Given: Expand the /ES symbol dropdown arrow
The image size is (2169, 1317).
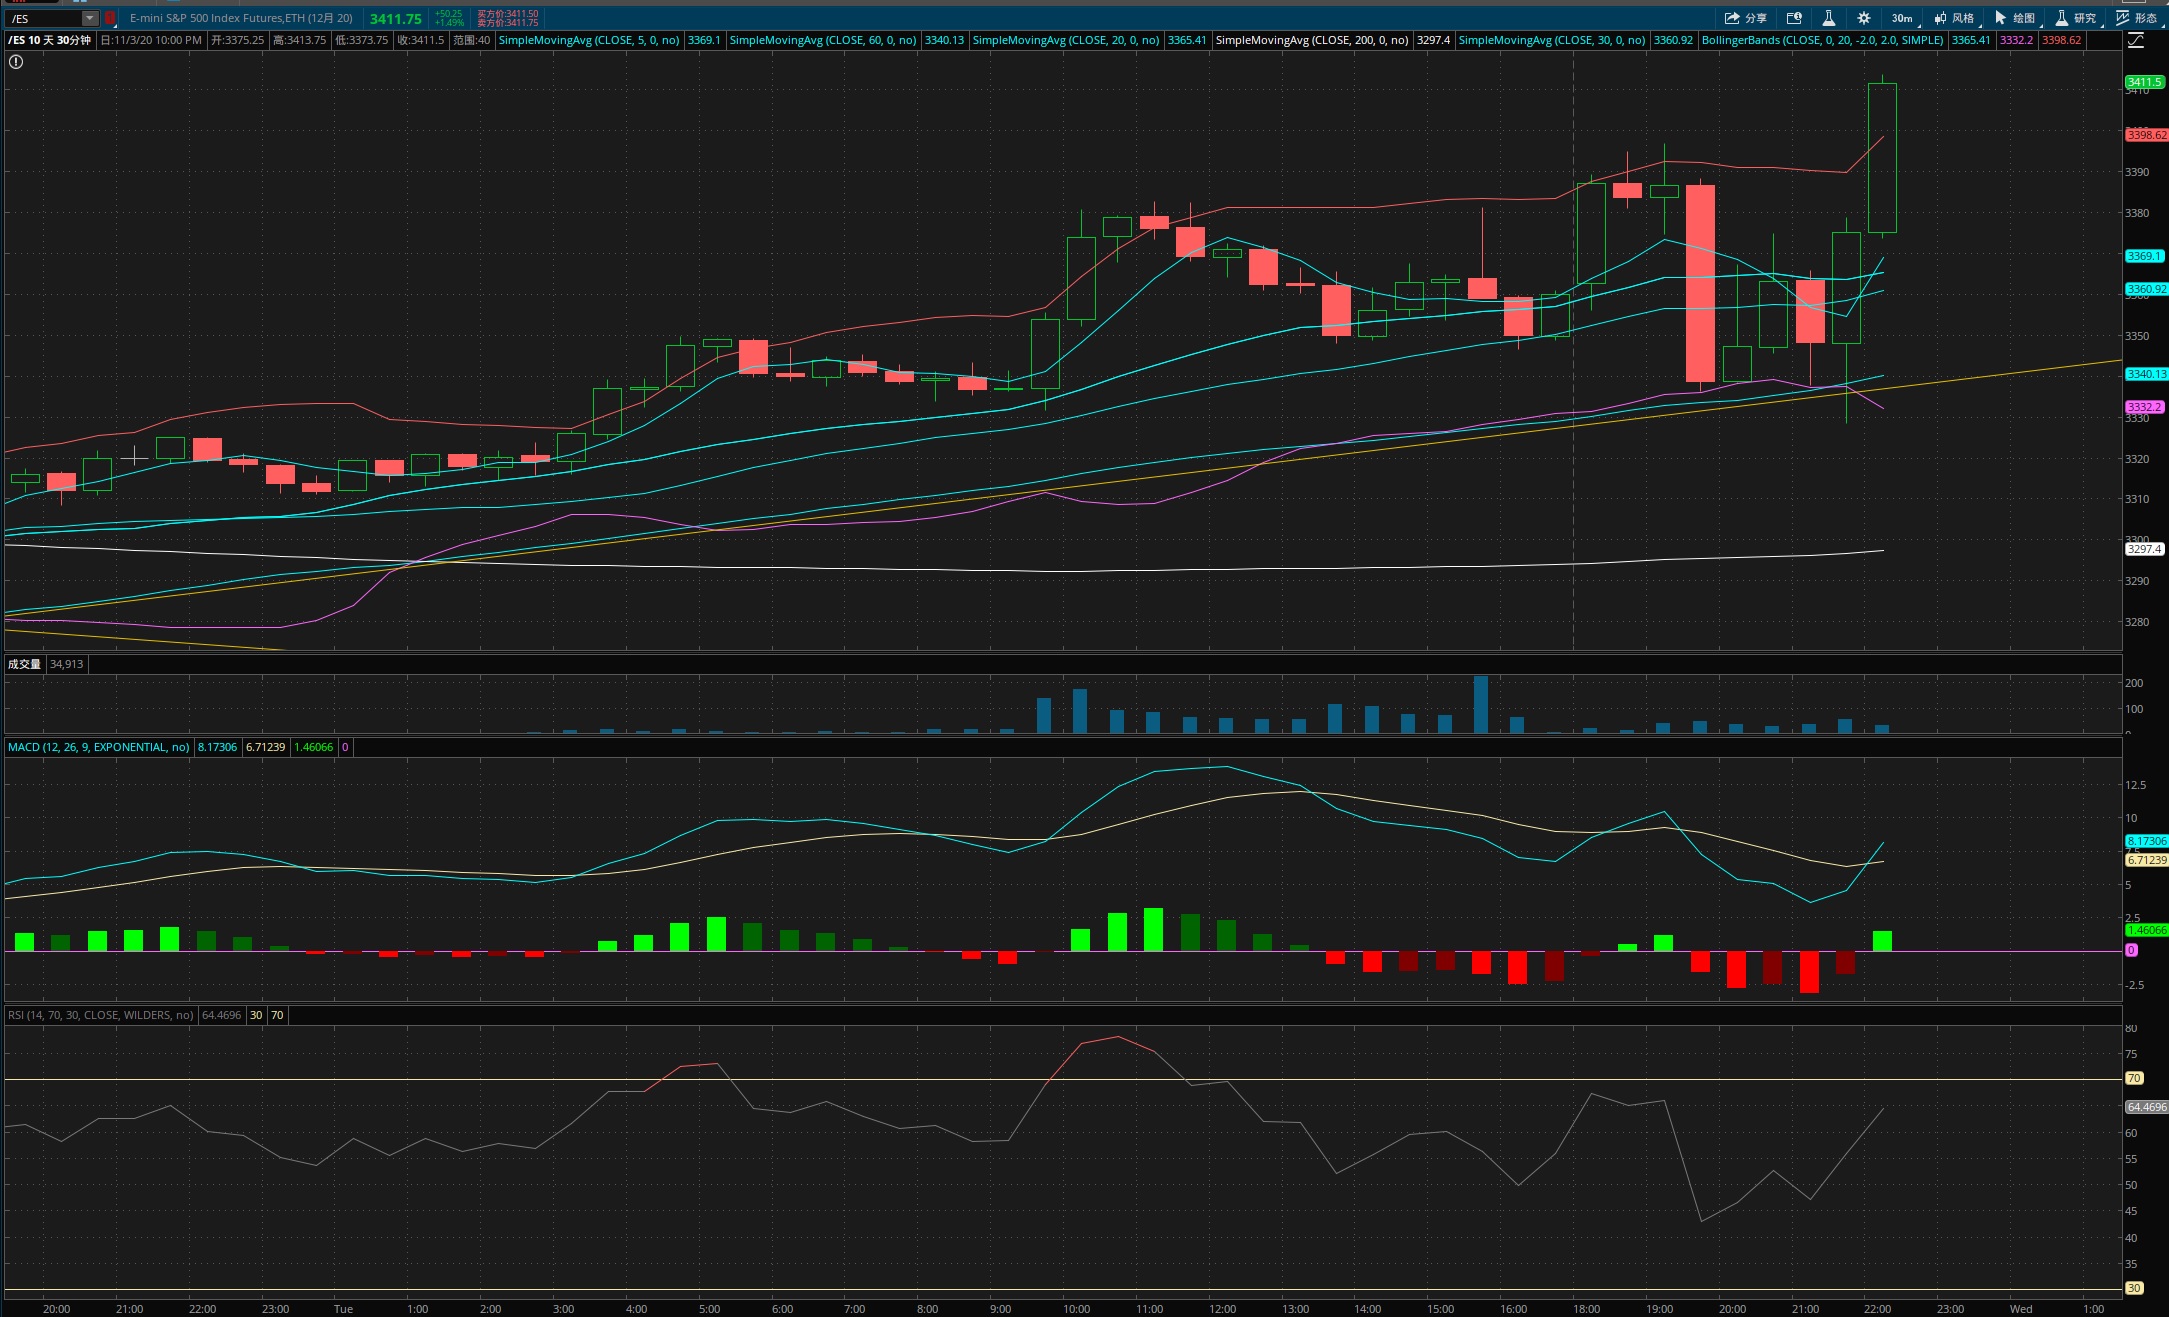Looking at the screenshot, I should 89,18.
